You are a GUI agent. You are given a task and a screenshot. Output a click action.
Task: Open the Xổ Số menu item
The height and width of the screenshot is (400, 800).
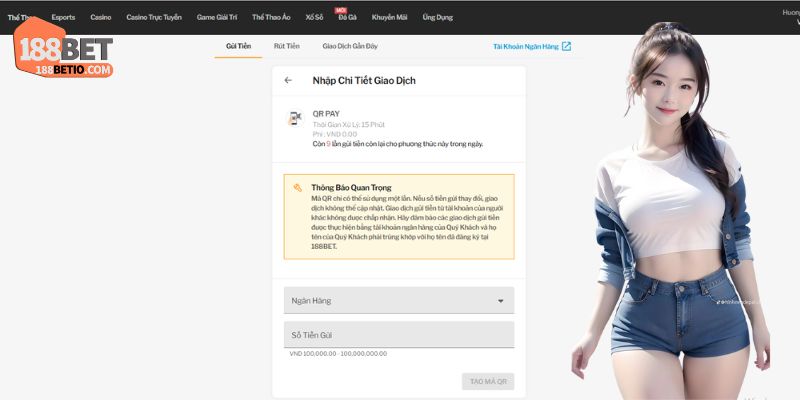314,17
